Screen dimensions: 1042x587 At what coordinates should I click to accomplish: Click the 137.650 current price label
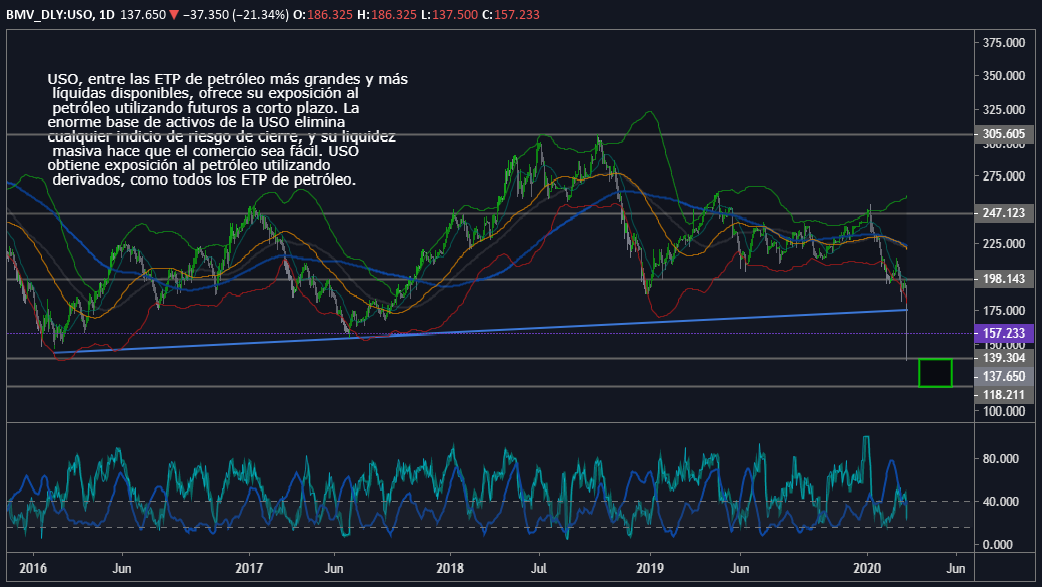pyautogui.click(x=1002, y=376)
